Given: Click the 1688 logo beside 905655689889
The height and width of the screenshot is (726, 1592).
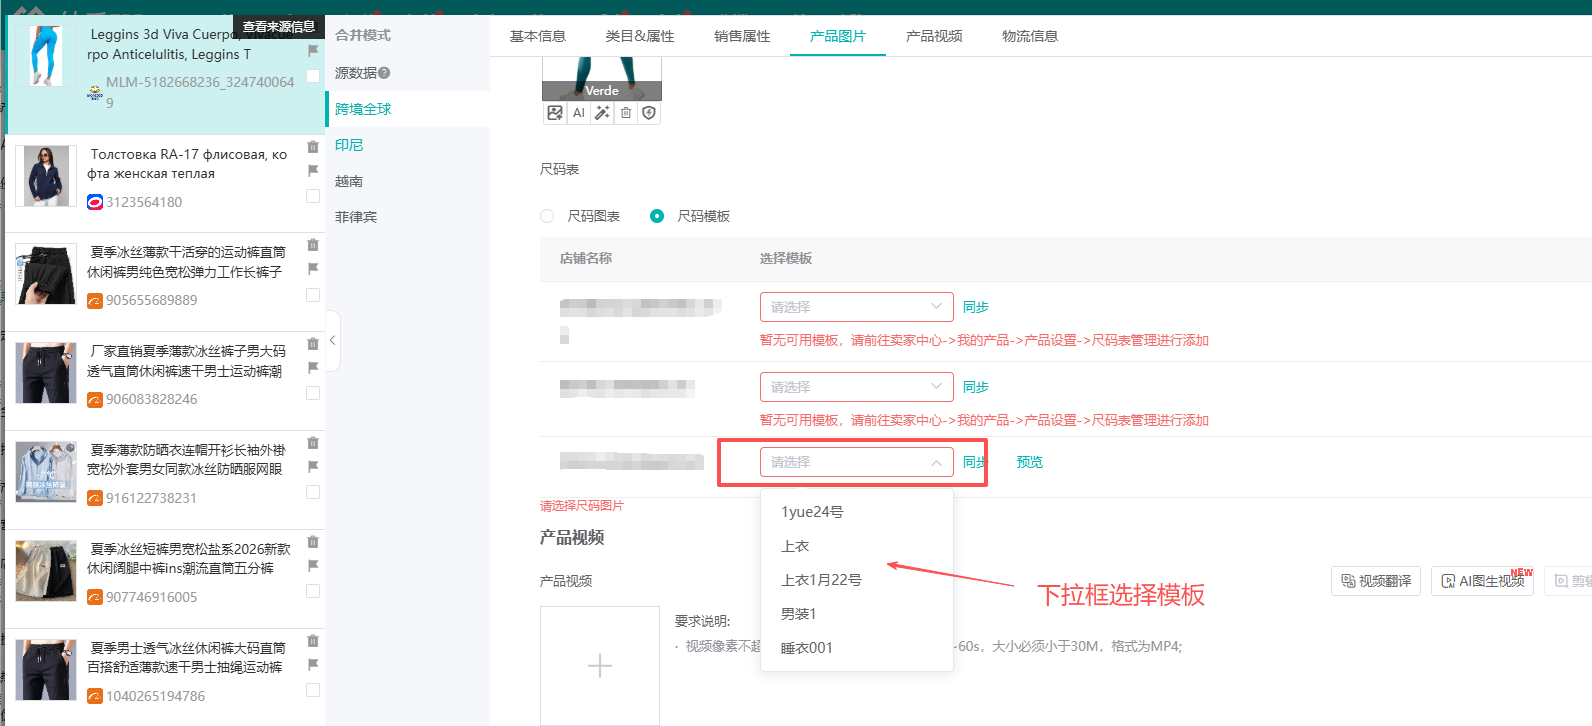Looking at the screenshot, I should pos(95,300).
